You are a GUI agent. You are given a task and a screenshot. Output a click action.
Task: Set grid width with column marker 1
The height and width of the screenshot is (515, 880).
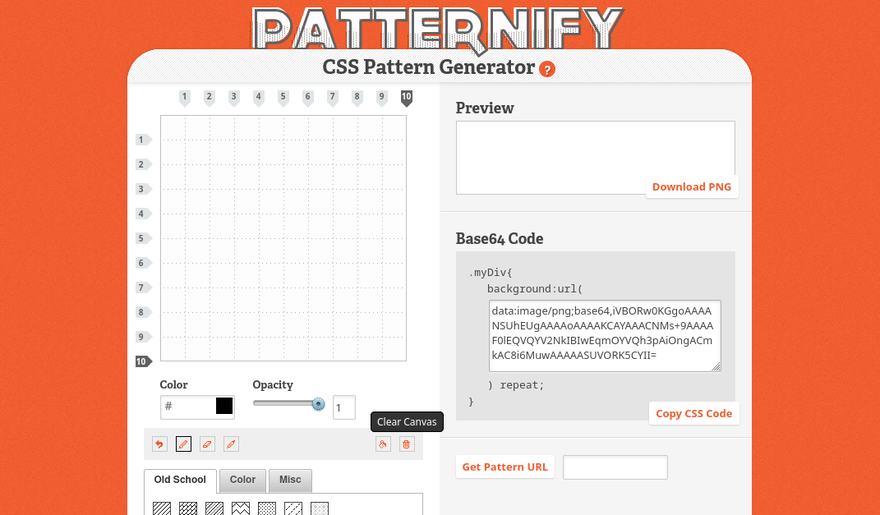click(185, 98)
